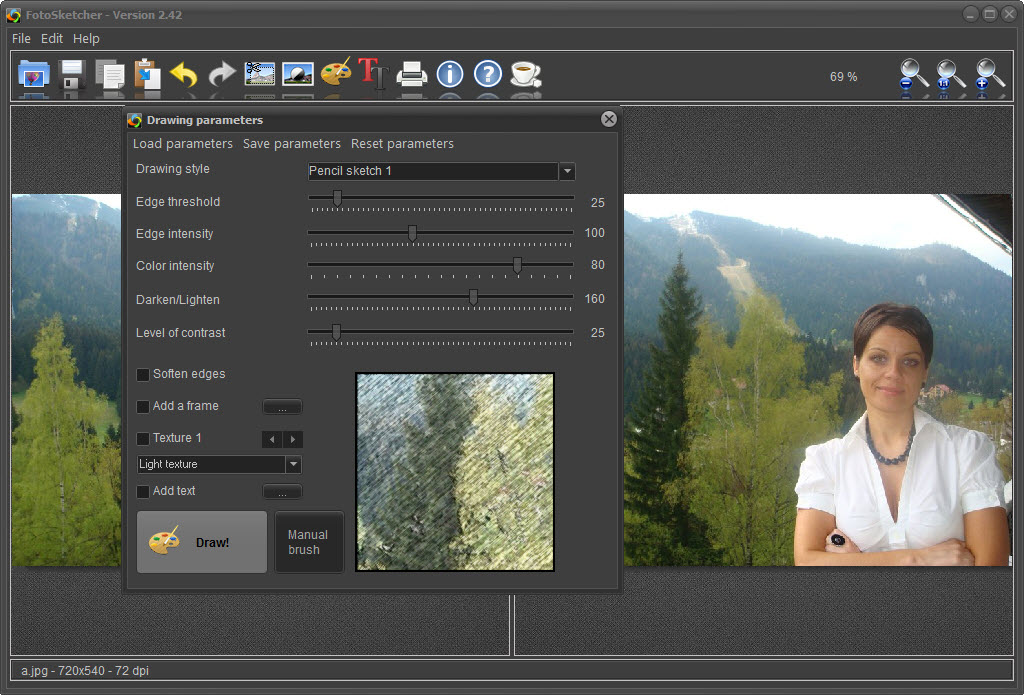Check the Add text option
Viewport: 1024px width, 695px height.
pos(143,491)
